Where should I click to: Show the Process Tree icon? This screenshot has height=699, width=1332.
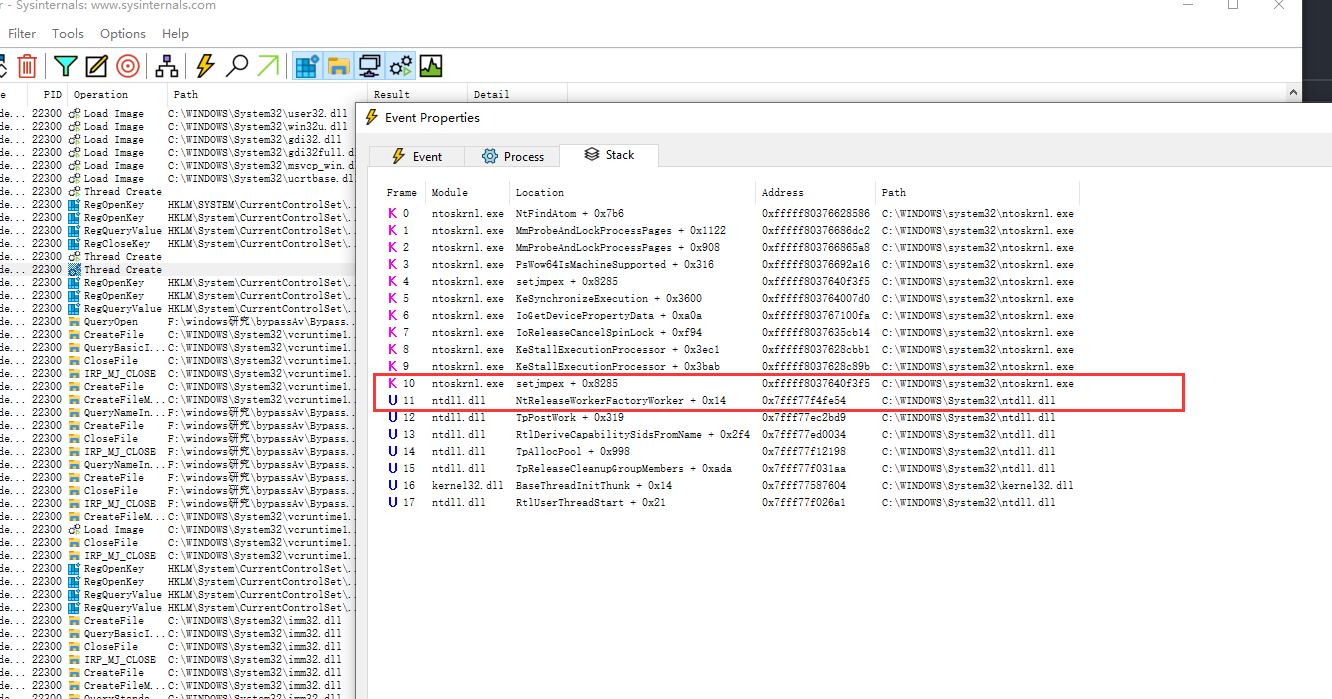click(167, 67)
